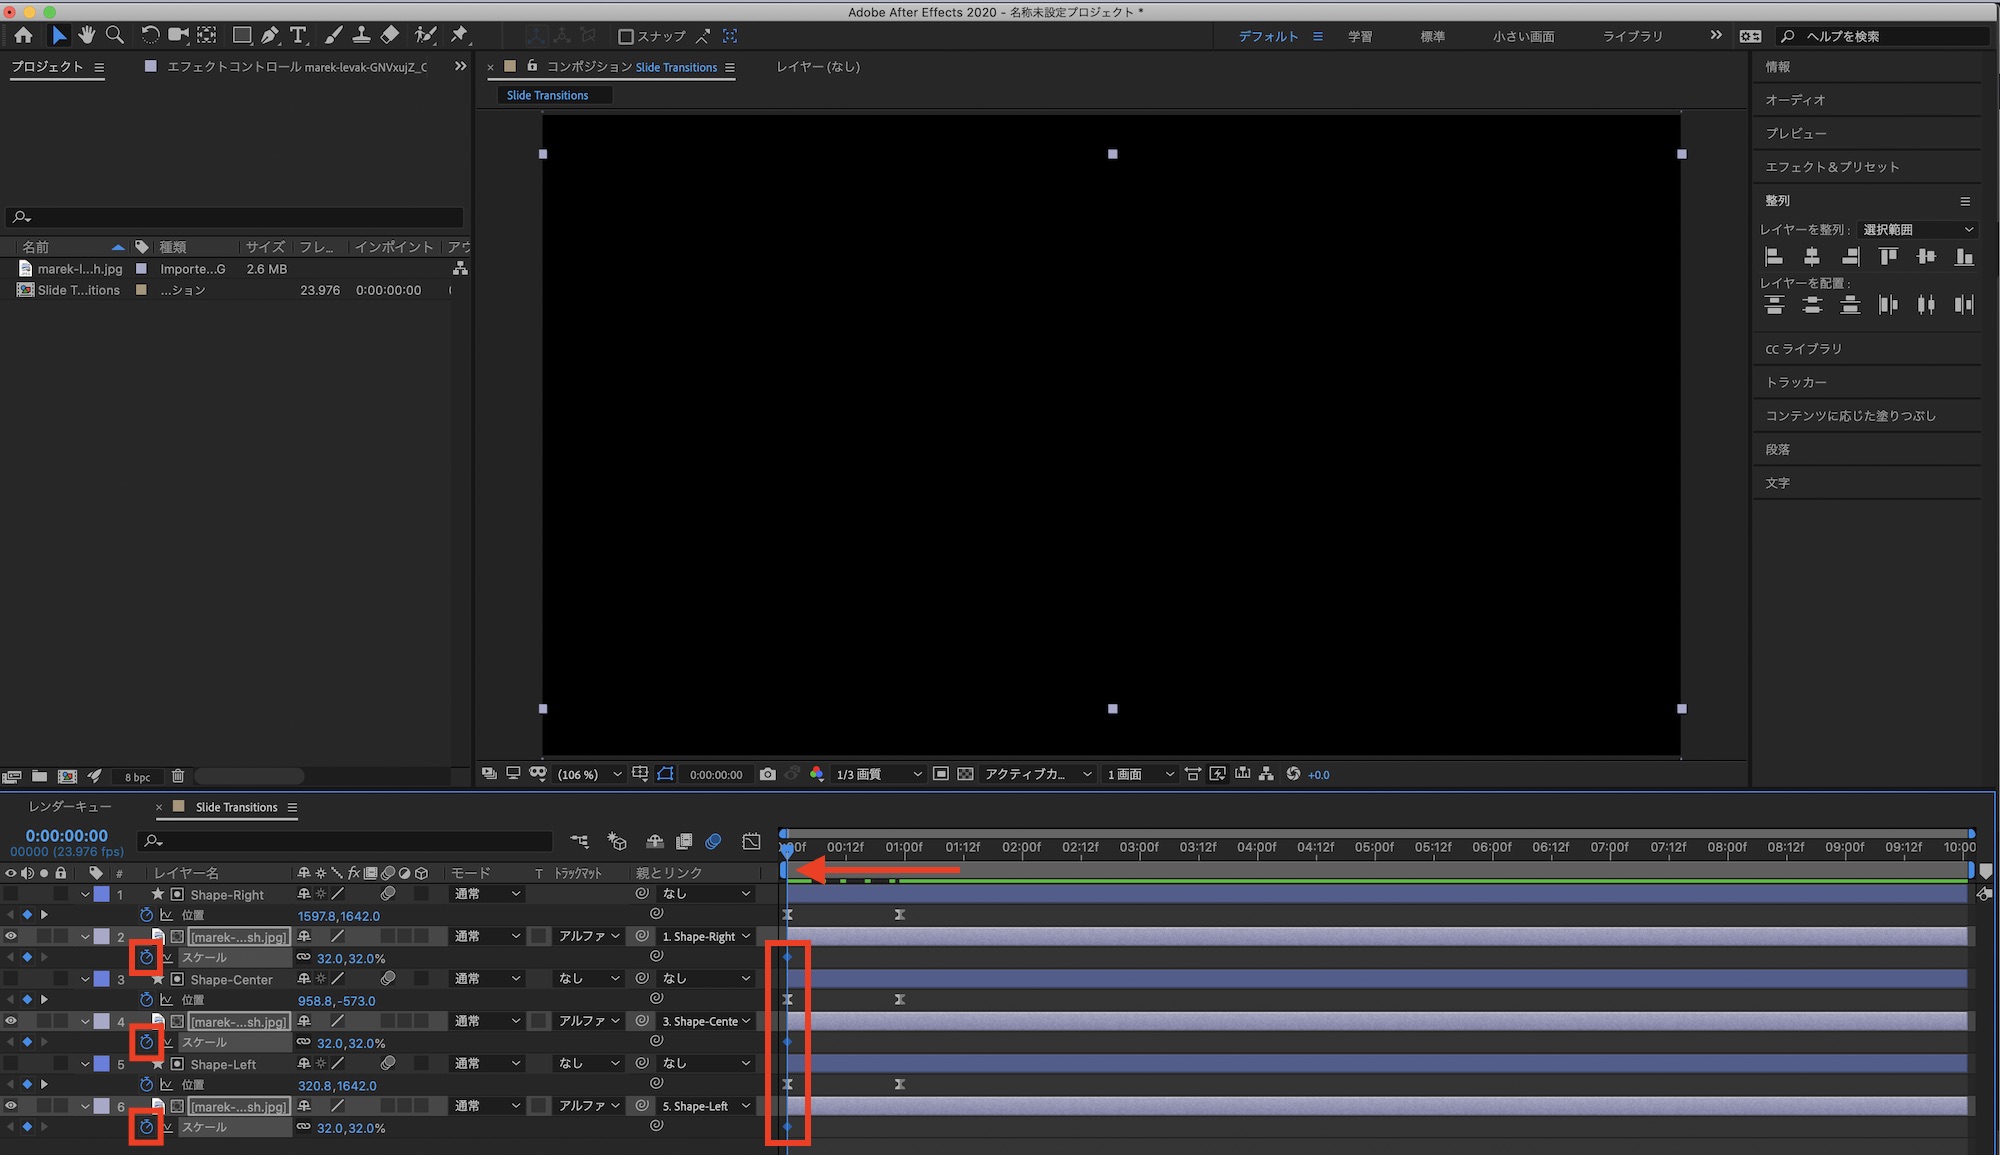
Task: Activate the Puppet Pin tool
Action: [x=459, y=35]
